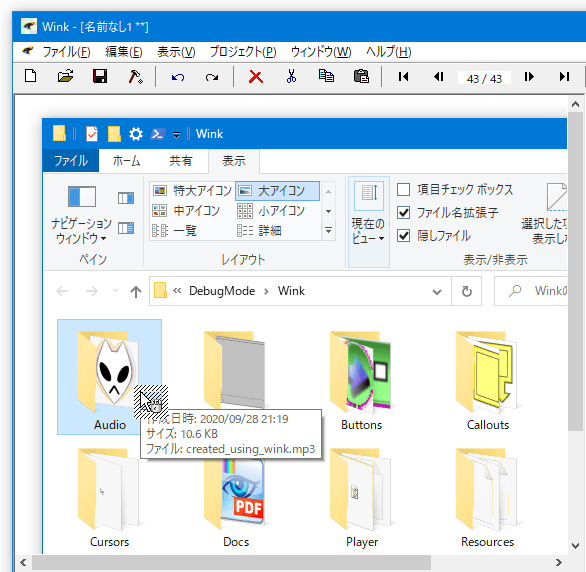The width and height of the screenshot is (586, 572).
Task: Click the Wink app icon in the menu bar
Action: tap(27, 51)
